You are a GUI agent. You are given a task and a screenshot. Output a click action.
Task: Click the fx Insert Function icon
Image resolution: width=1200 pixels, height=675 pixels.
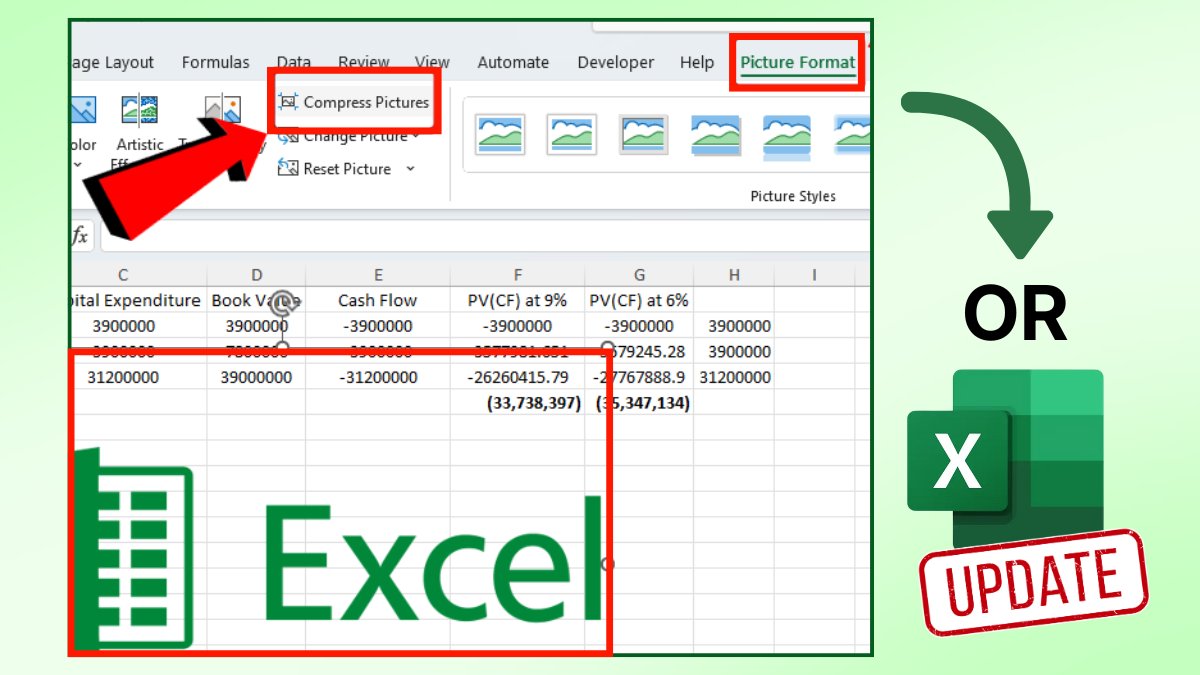coord(80,236)
